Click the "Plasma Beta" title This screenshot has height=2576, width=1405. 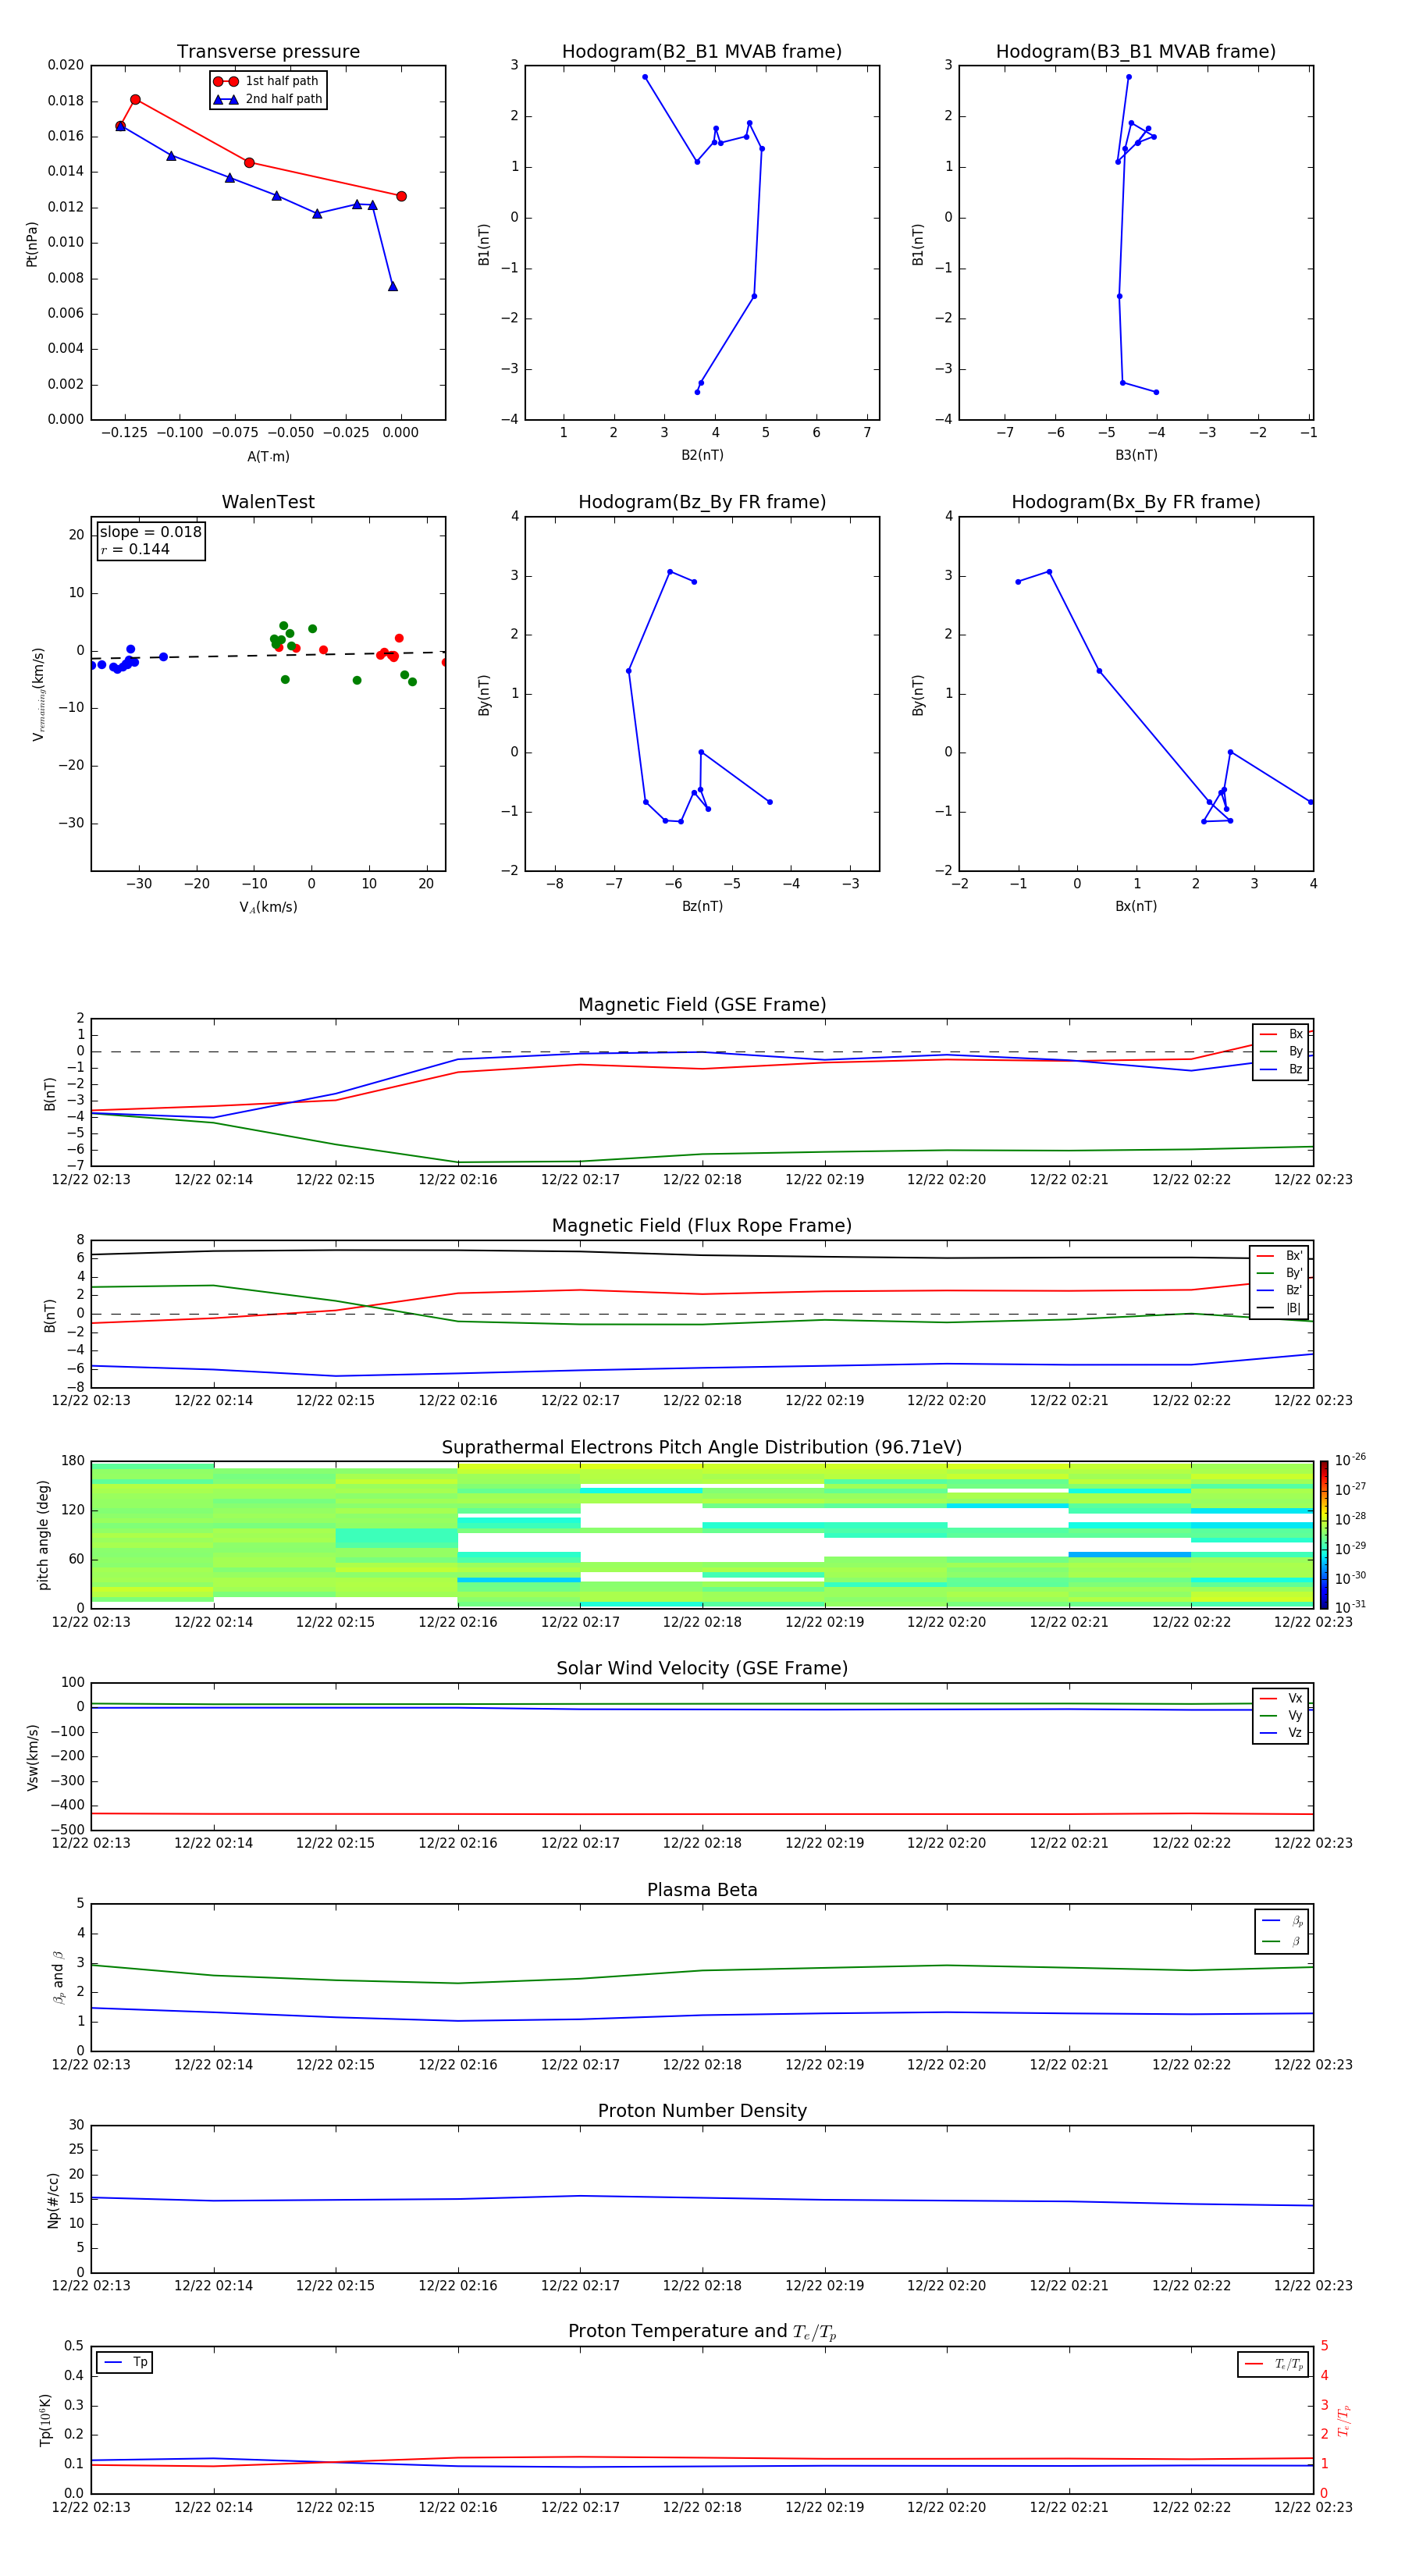tap(702, 1890)
